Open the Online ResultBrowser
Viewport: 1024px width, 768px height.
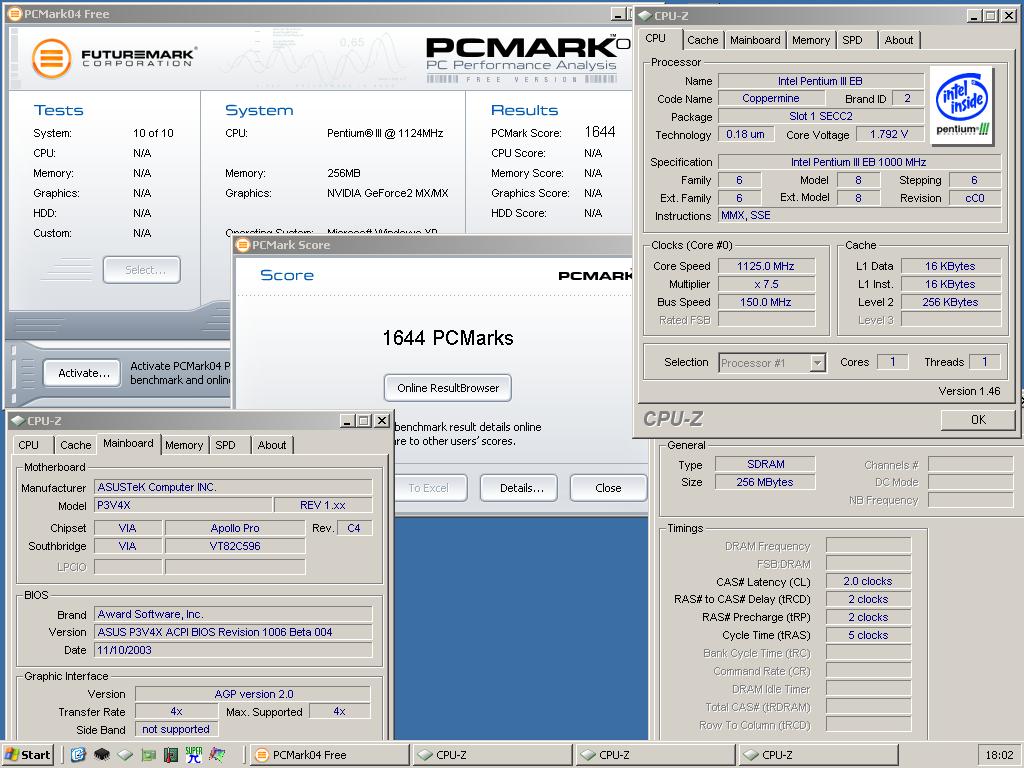point(448,388)
